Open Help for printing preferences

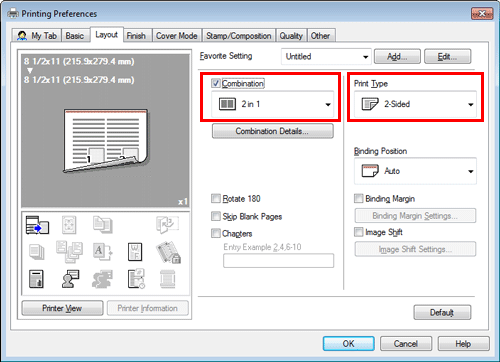point(463,344)
